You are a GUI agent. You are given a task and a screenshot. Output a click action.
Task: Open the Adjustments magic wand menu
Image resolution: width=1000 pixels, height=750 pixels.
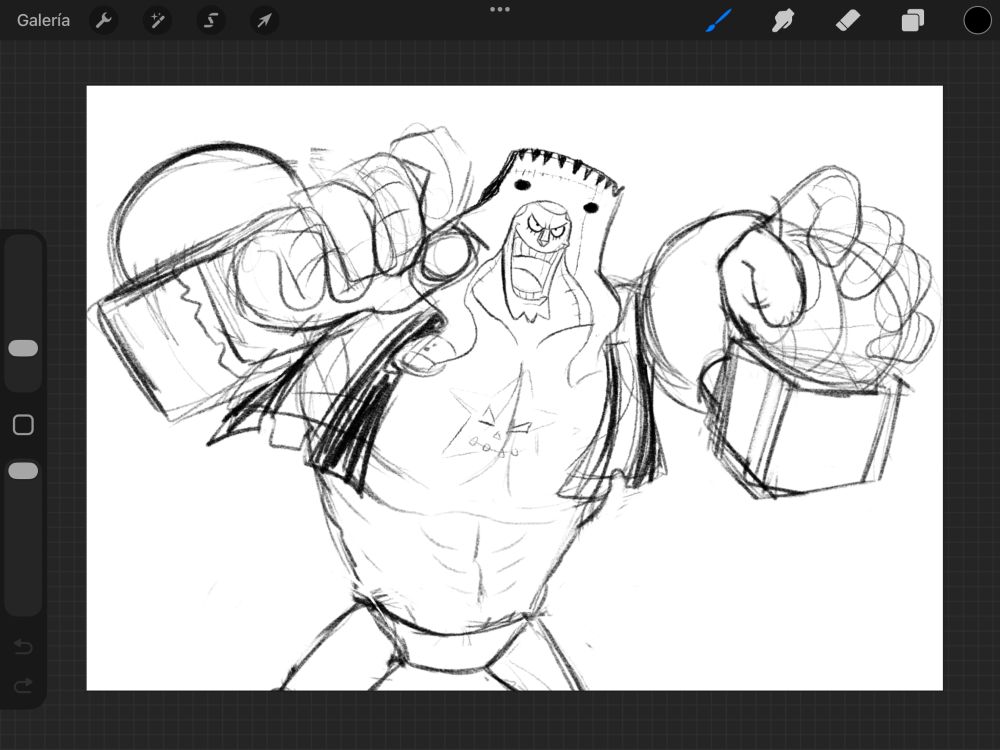click(x=157, y=20)
